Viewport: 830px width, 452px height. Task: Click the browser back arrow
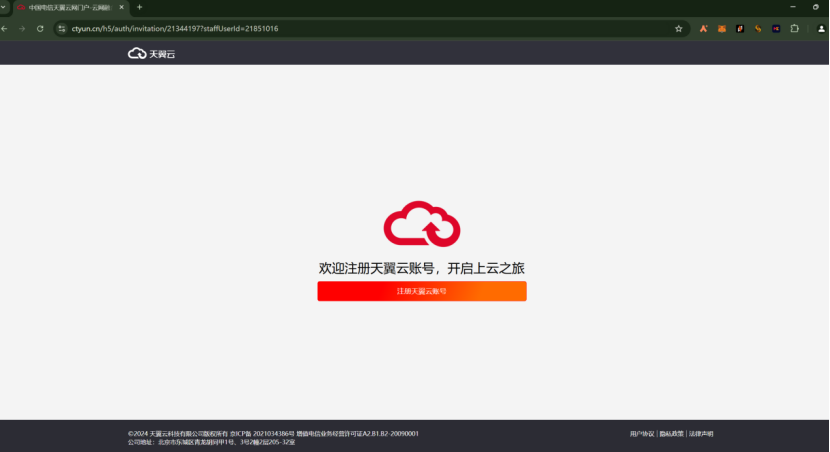5,29
